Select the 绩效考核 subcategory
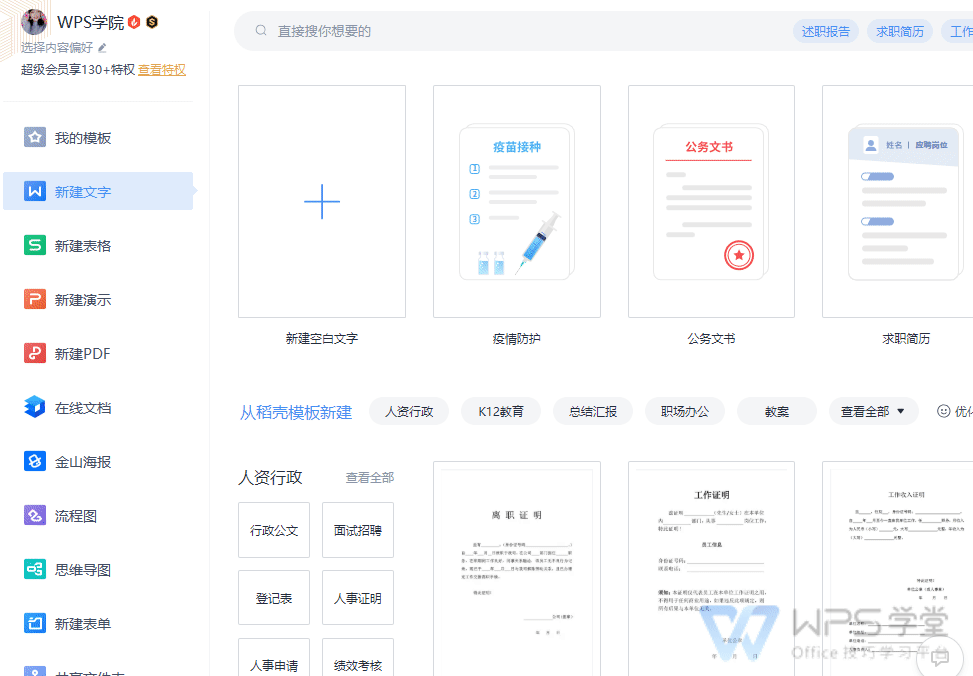Viewport: 973px width, 676px height. (357, 658)
